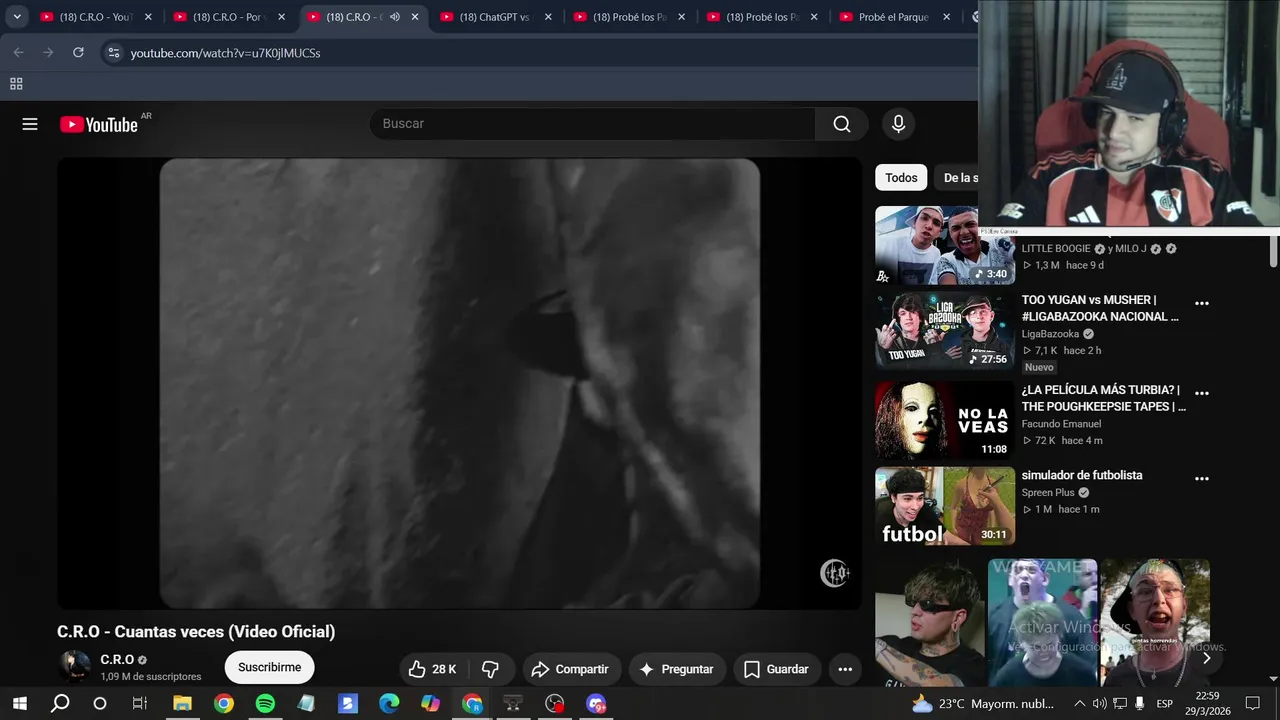1280x720 pixels.
Task: Open LITTLE BOOGIE y MILO J video thumbnail
Action: click(x=945, y=246)
